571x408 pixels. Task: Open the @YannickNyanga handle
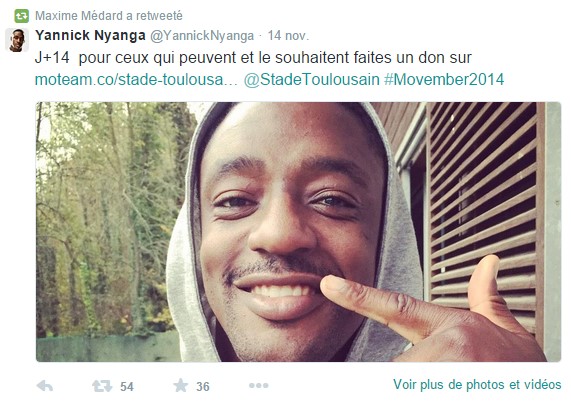(202, 36)
